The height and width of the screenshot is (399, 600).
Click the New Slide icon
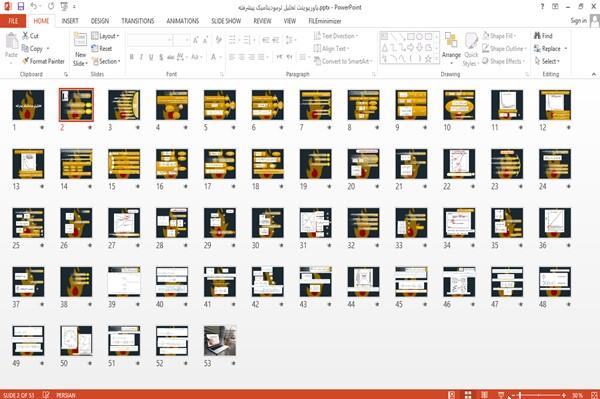tap(80, 41)
